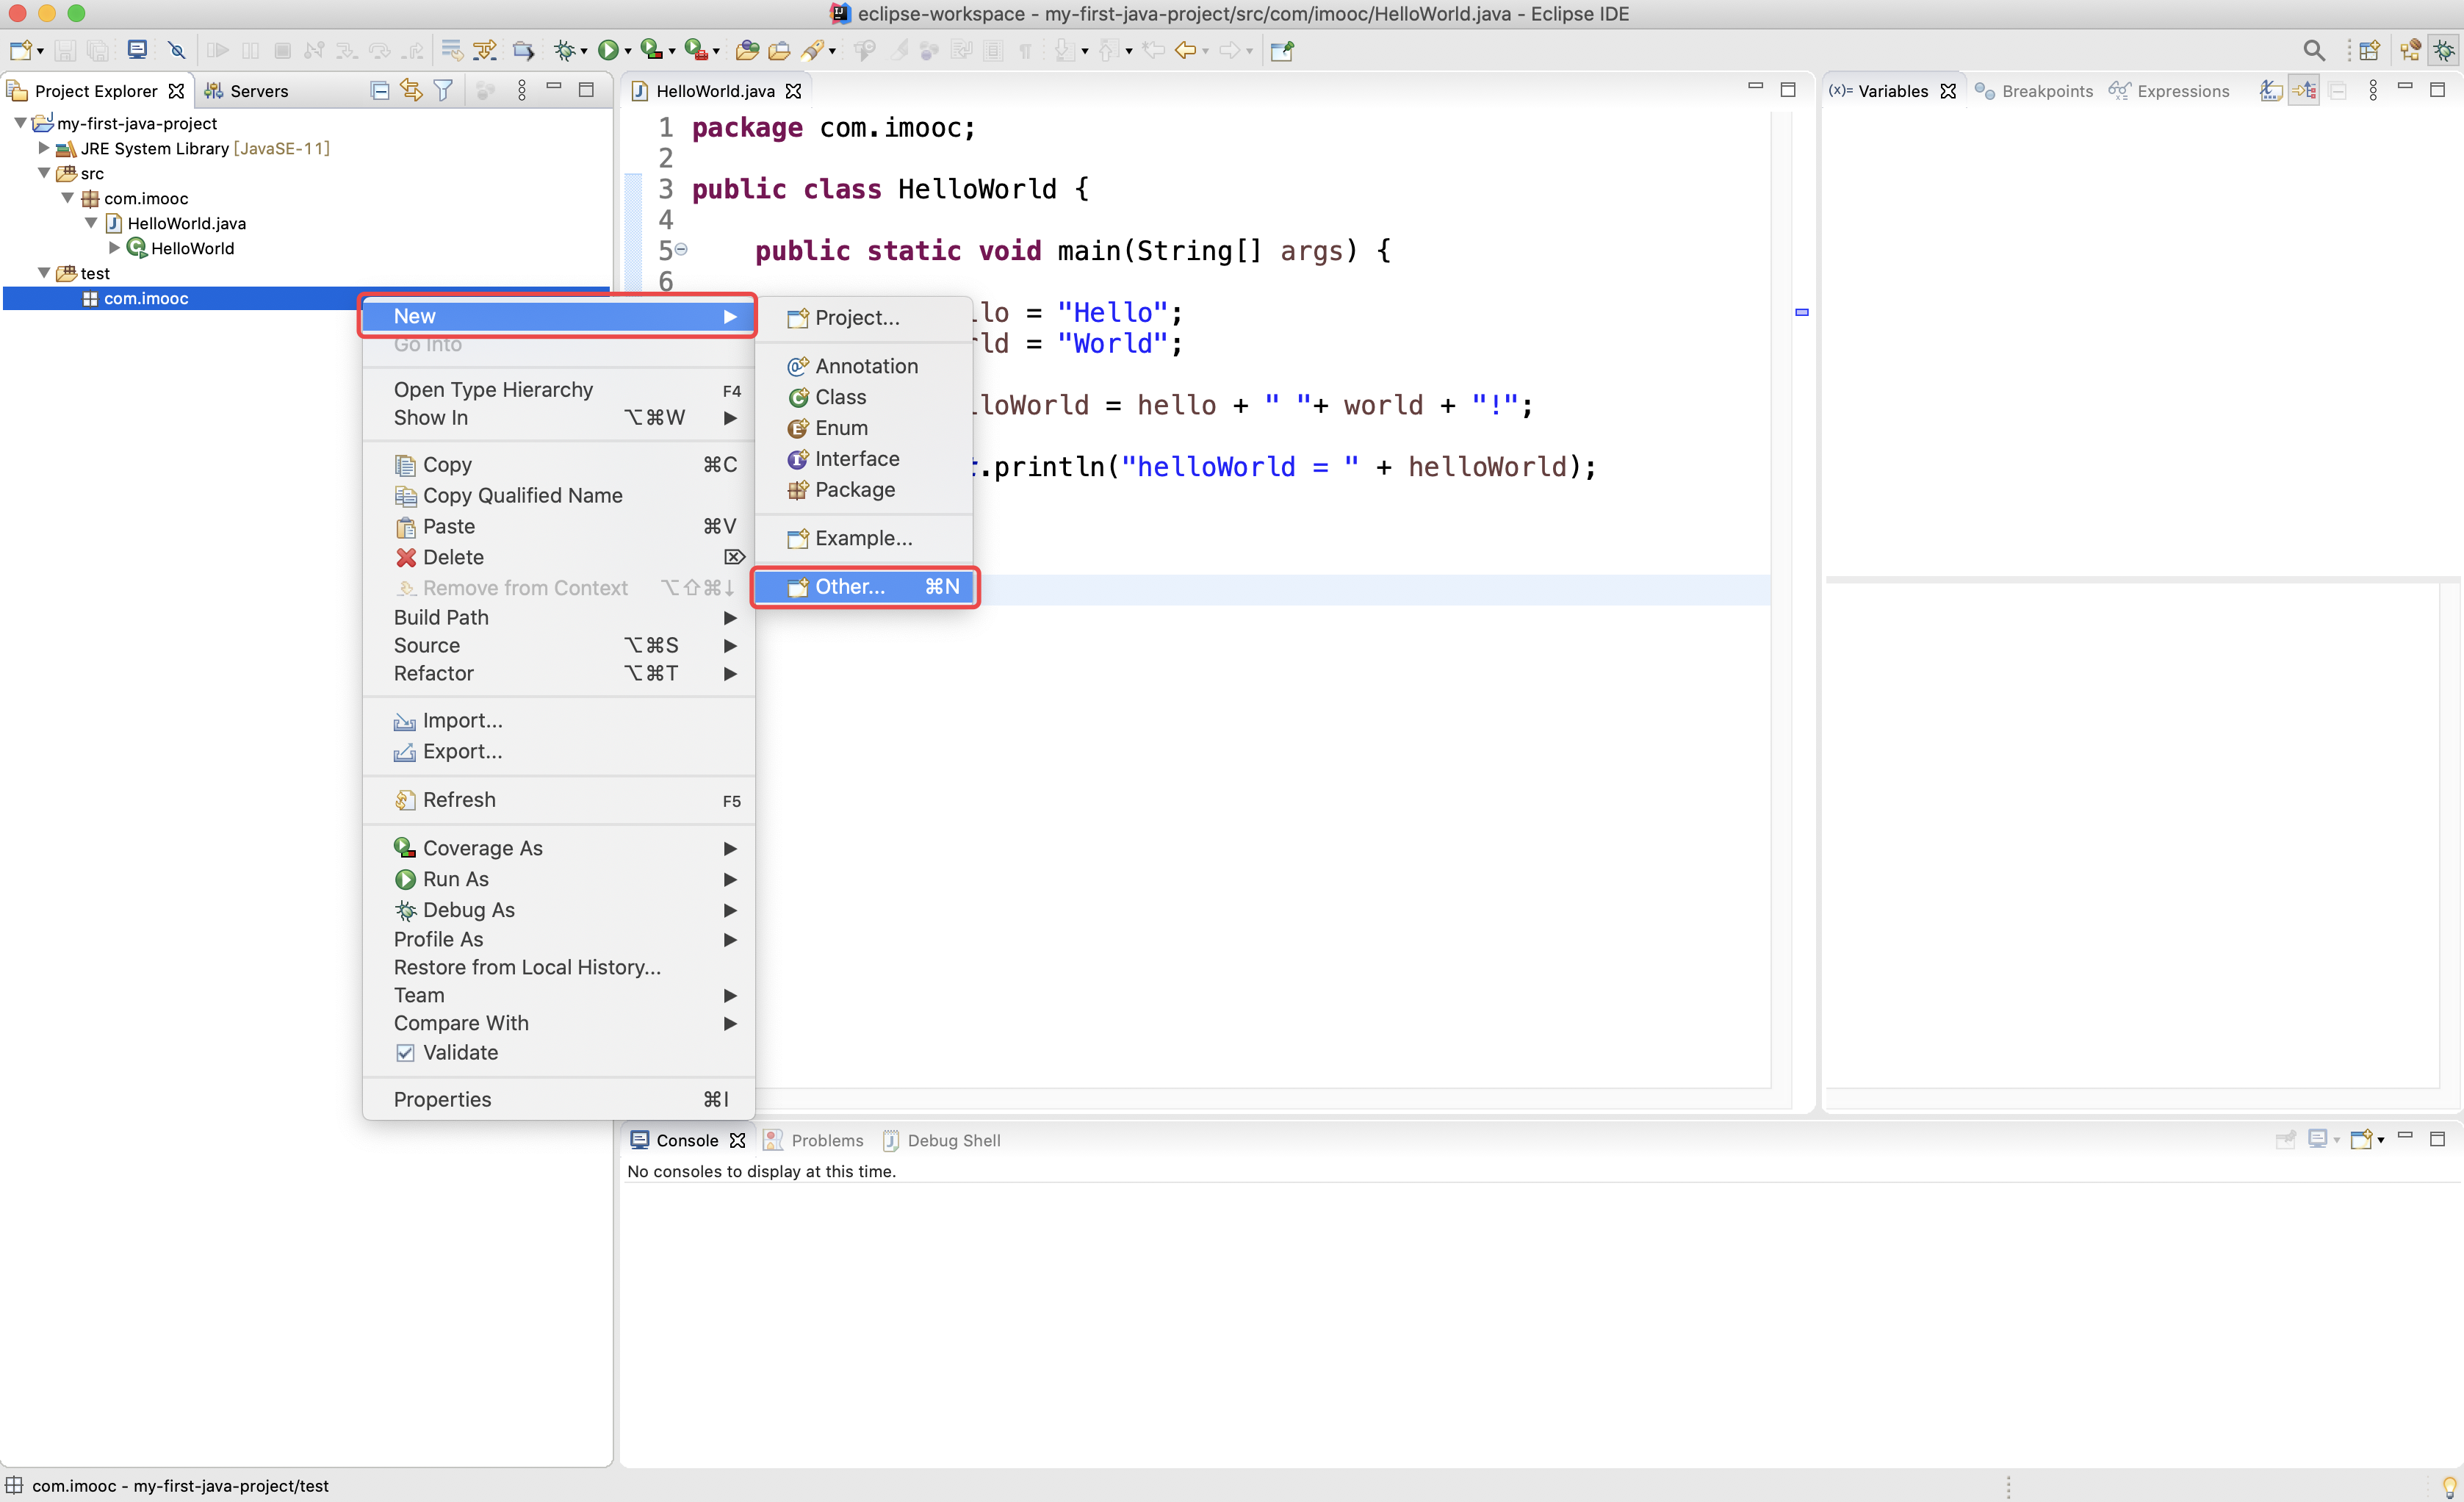
Task: Click the Debug bug icon in the toolbar
Action: click(564, 50)
